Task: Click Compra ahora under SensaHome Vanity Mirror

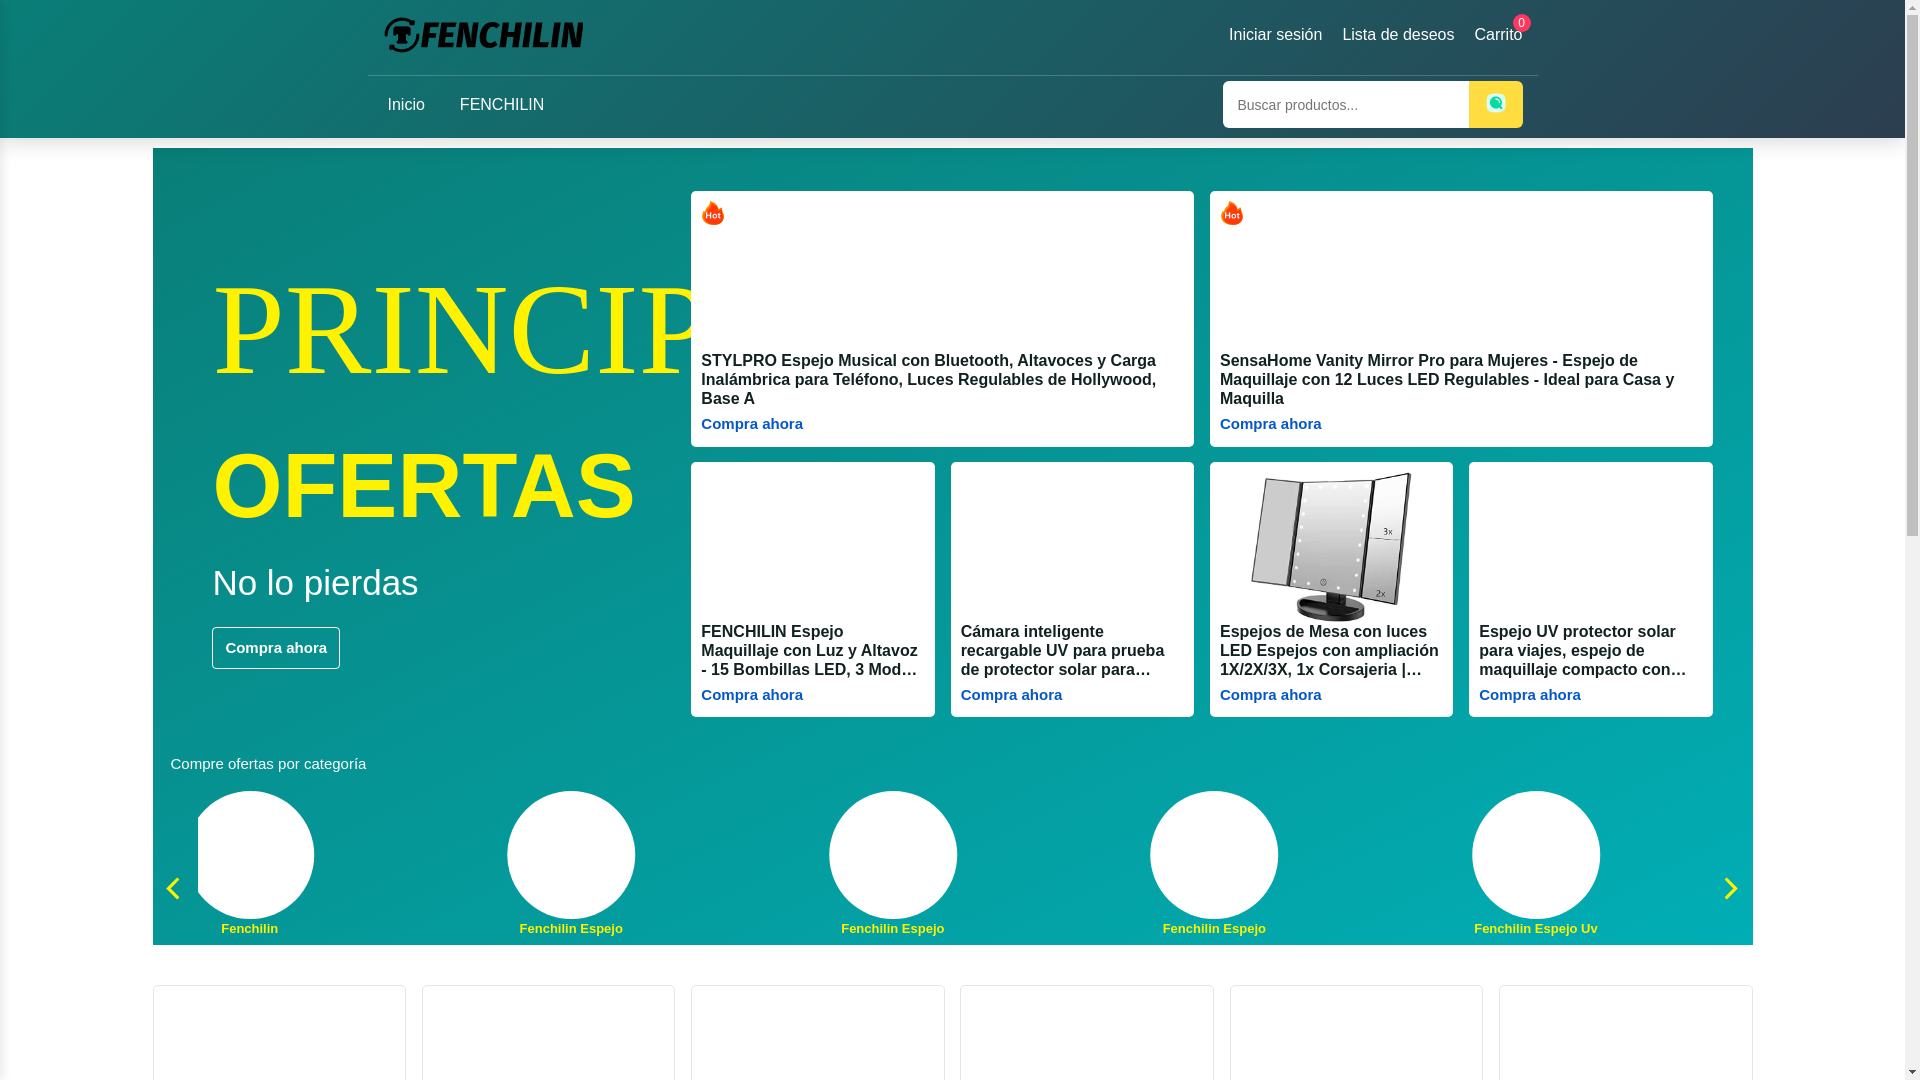Action: [x=1270, y=424]
